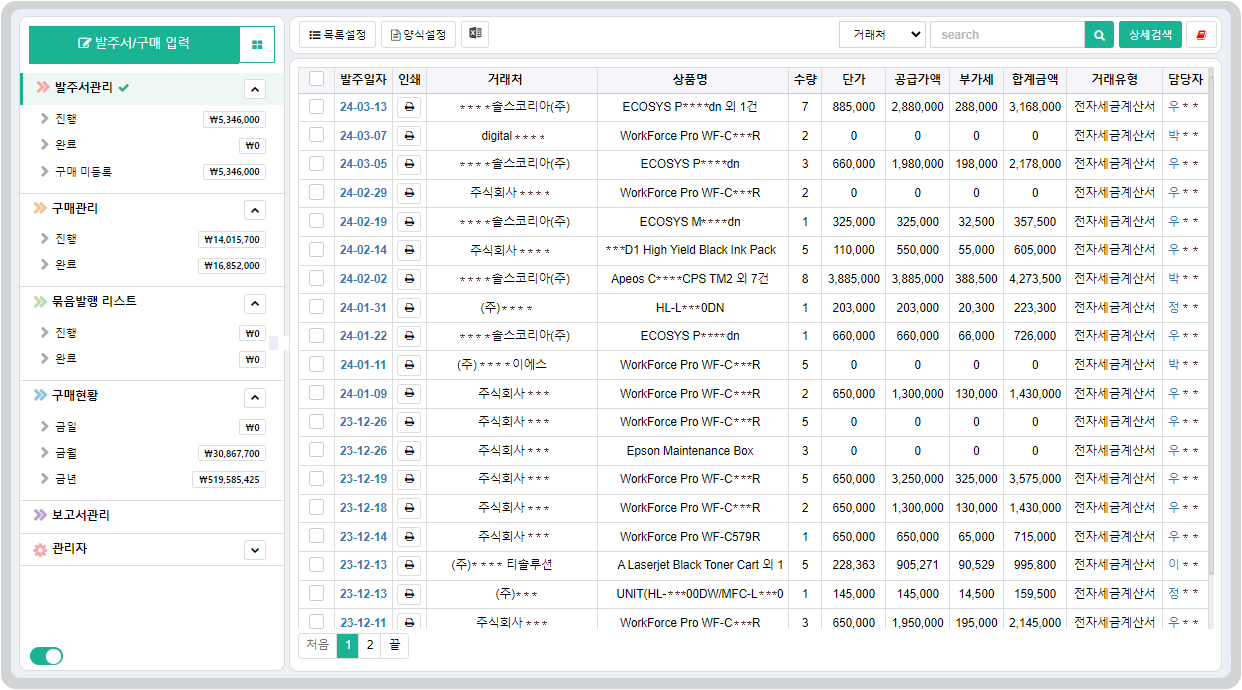Print the 23-12-18 order row
The image size is (1242, 690).
coord(409,508)
